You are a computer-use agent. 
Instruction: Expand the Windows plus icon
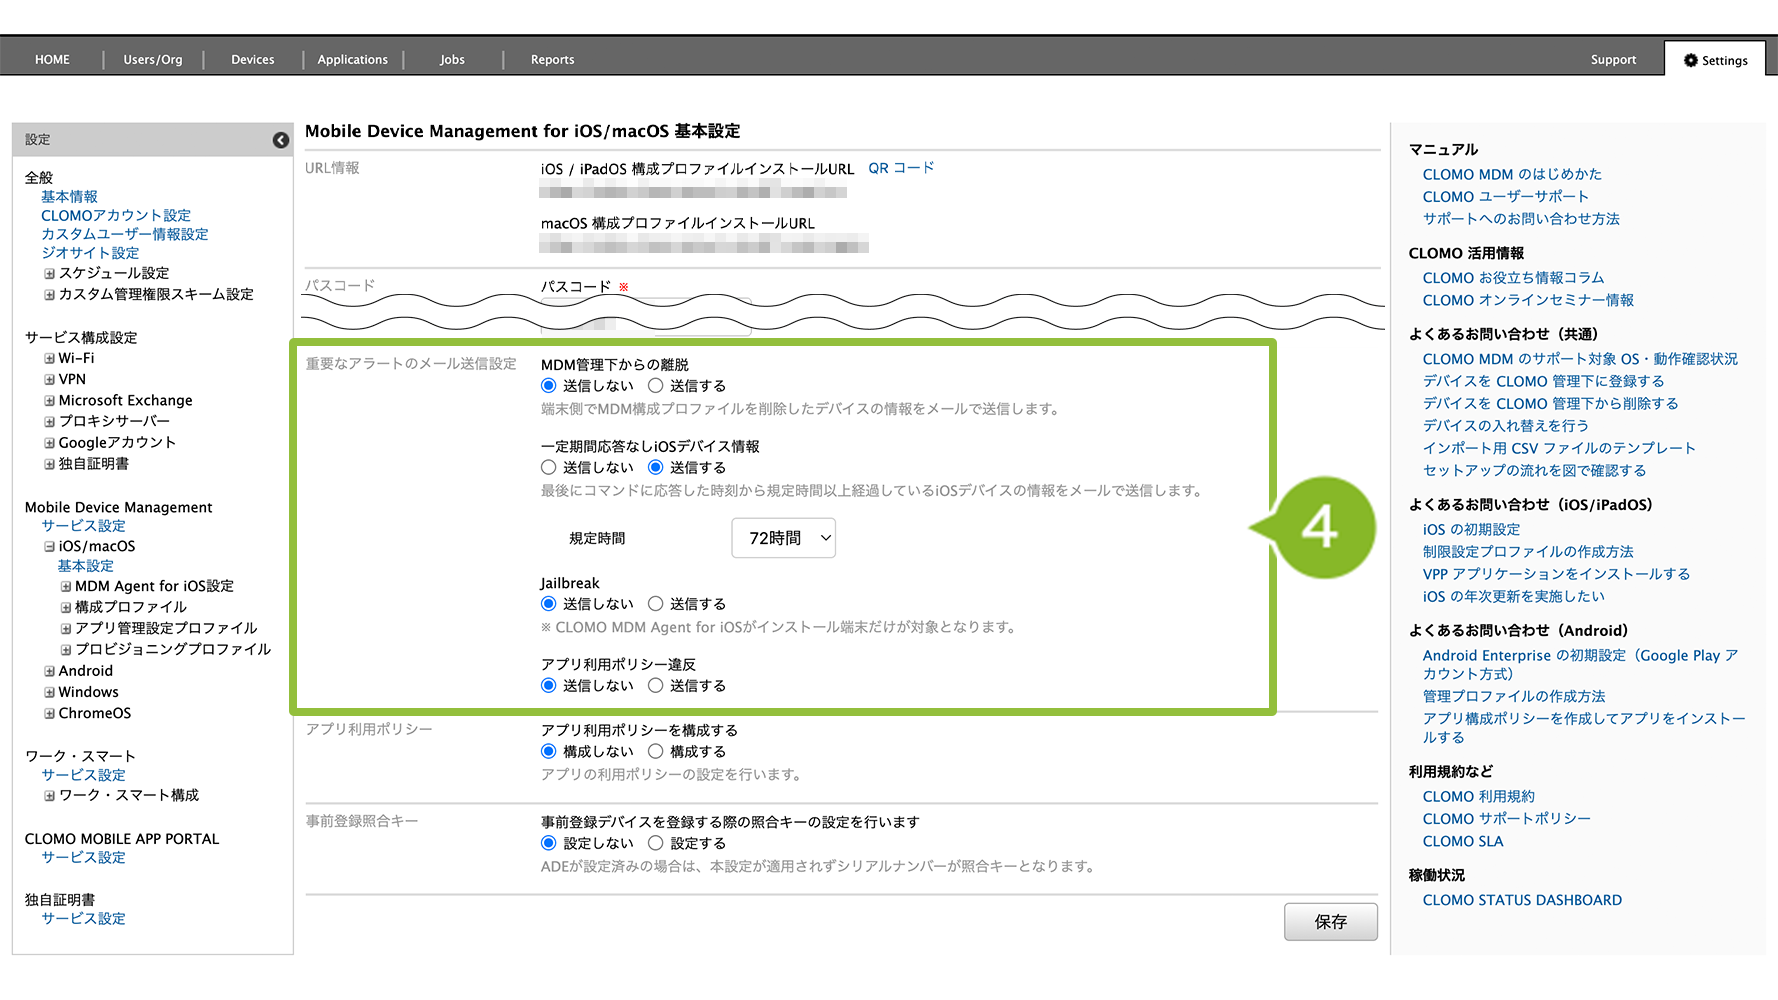(49, 692)
